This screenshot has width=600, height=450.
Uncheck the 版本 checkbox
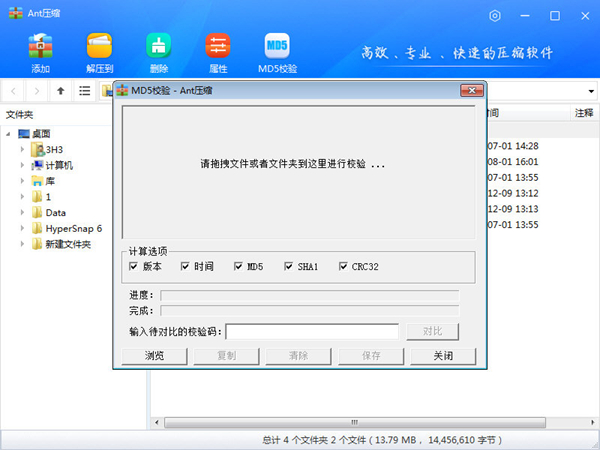133,267
